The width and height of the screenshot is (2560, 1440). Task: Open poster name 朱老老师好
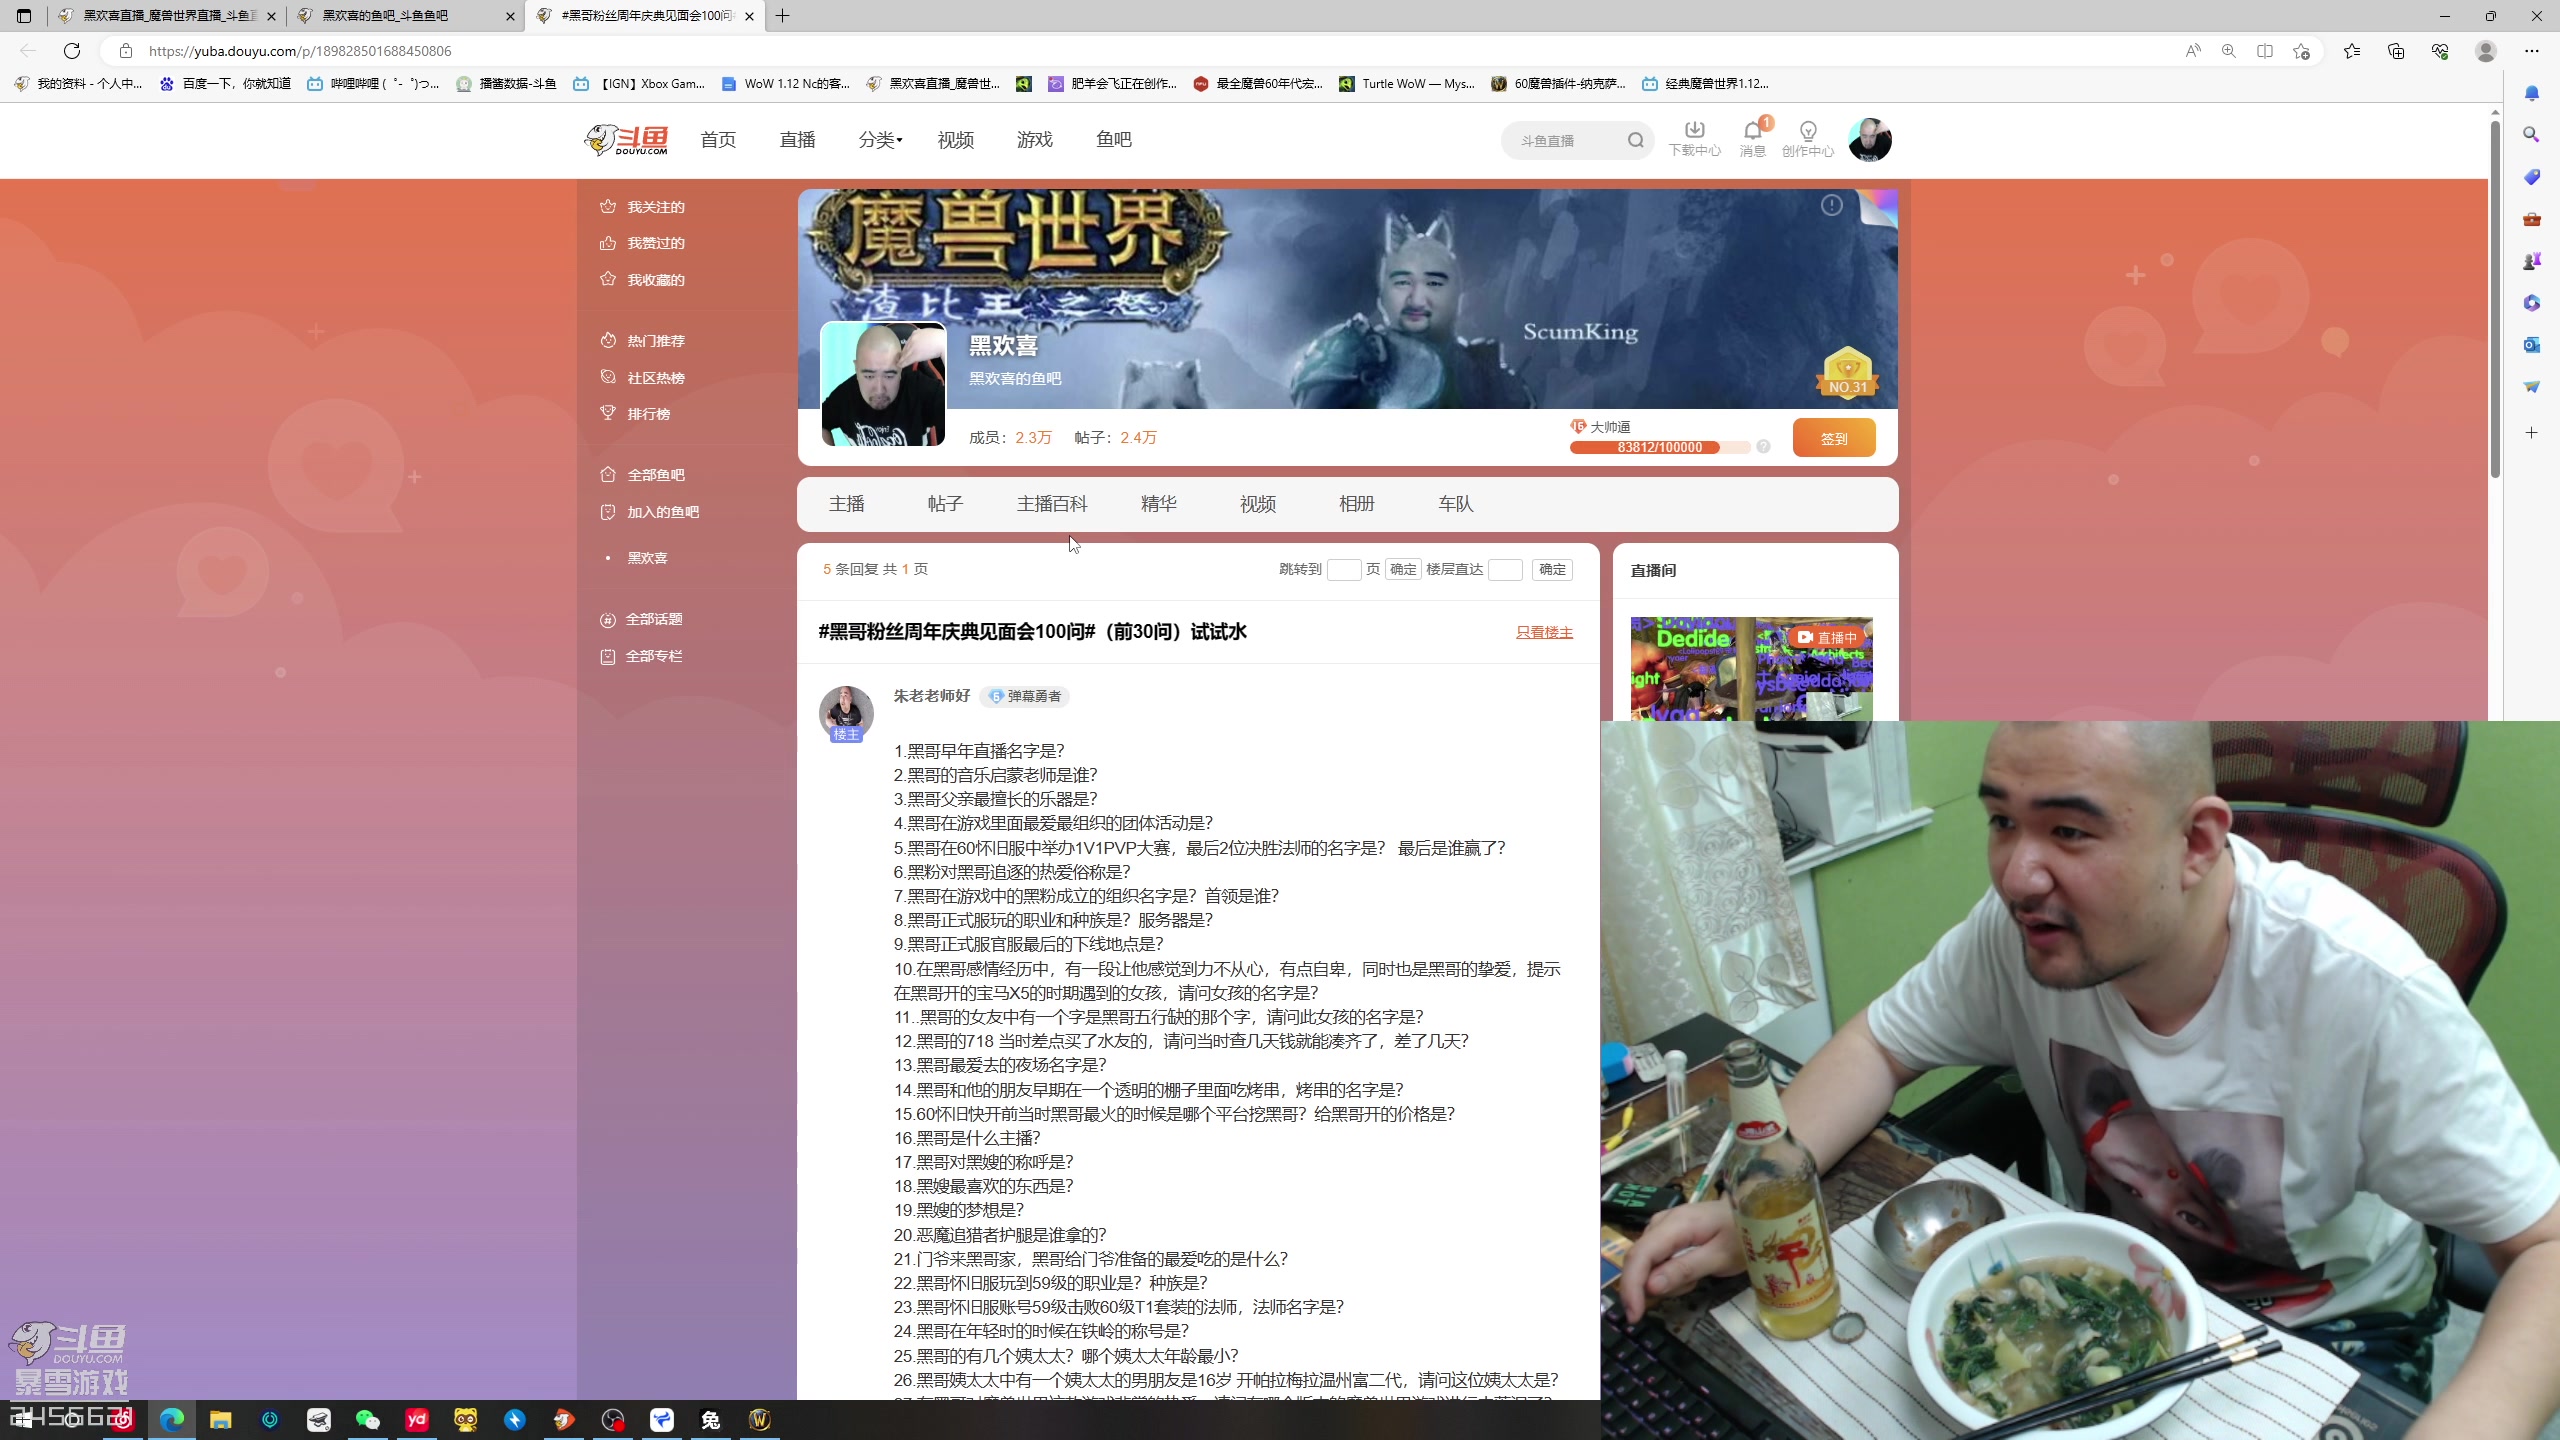pos(931,696)
